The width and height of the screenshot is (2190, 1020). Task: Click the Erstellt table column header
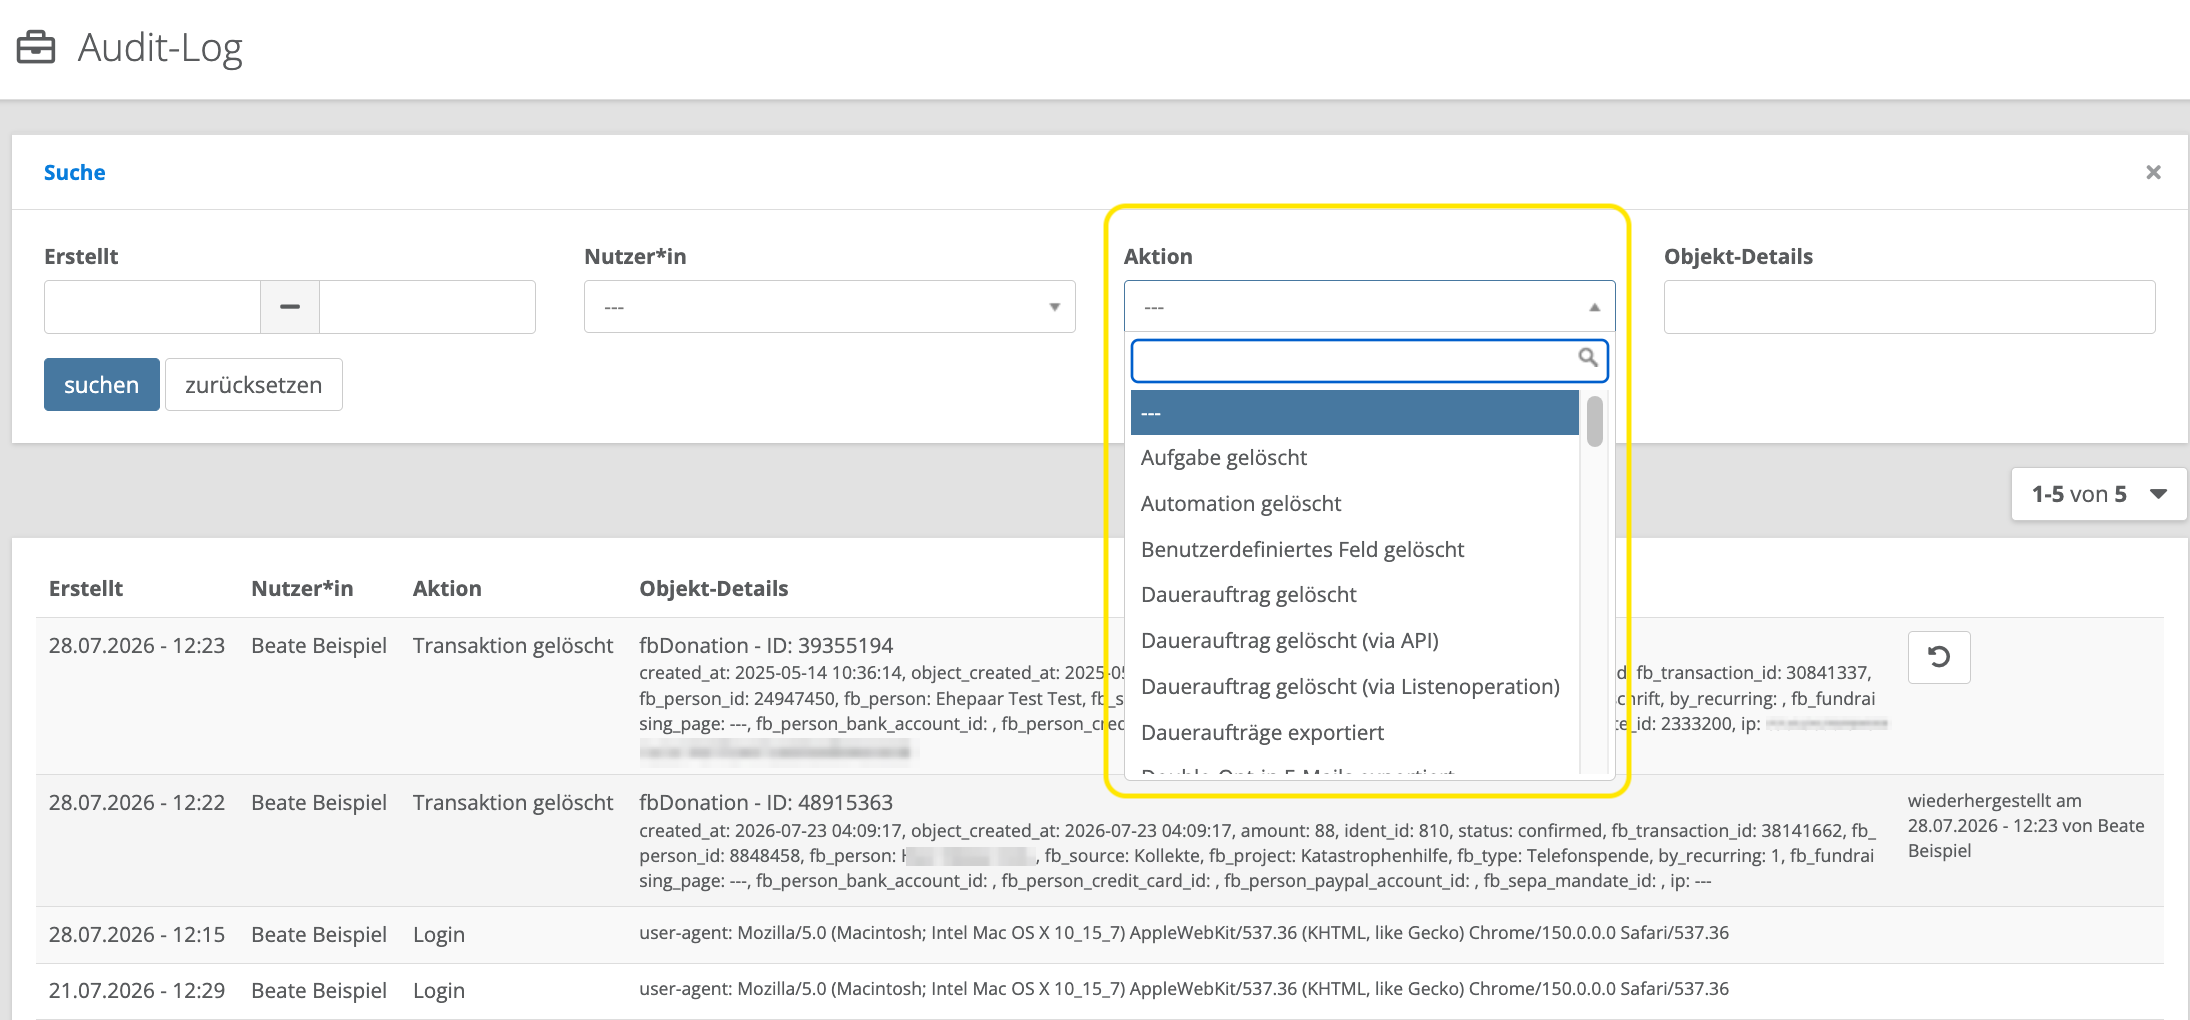(86, 588)
